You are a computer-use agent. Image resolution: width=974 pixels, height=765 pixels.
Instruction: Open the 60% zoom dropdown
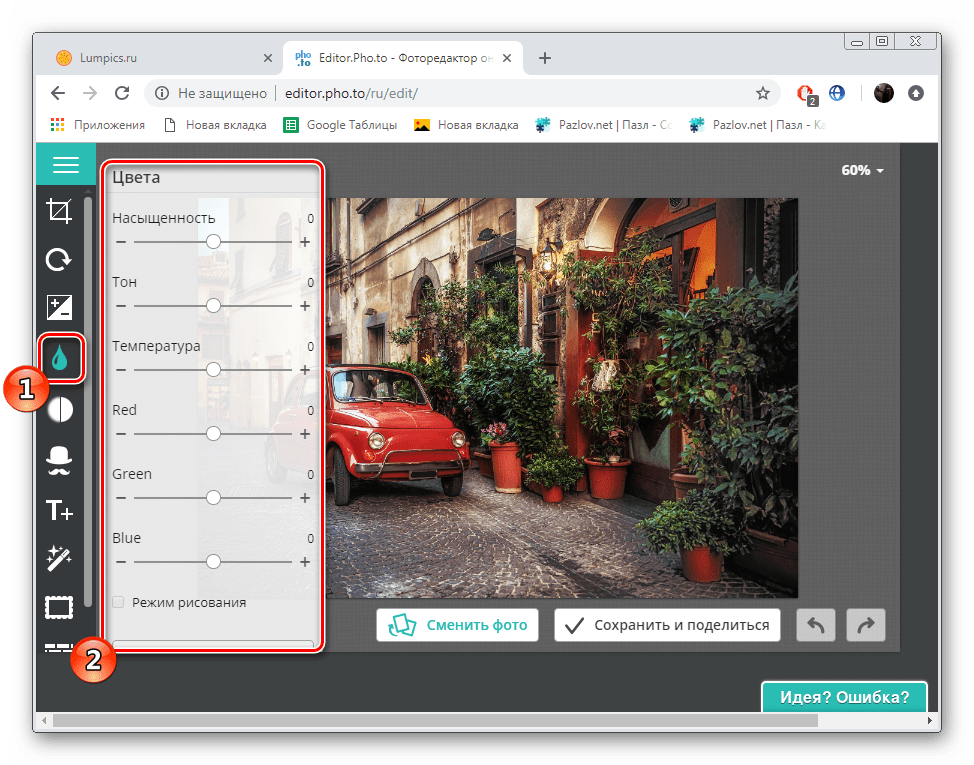862,170
